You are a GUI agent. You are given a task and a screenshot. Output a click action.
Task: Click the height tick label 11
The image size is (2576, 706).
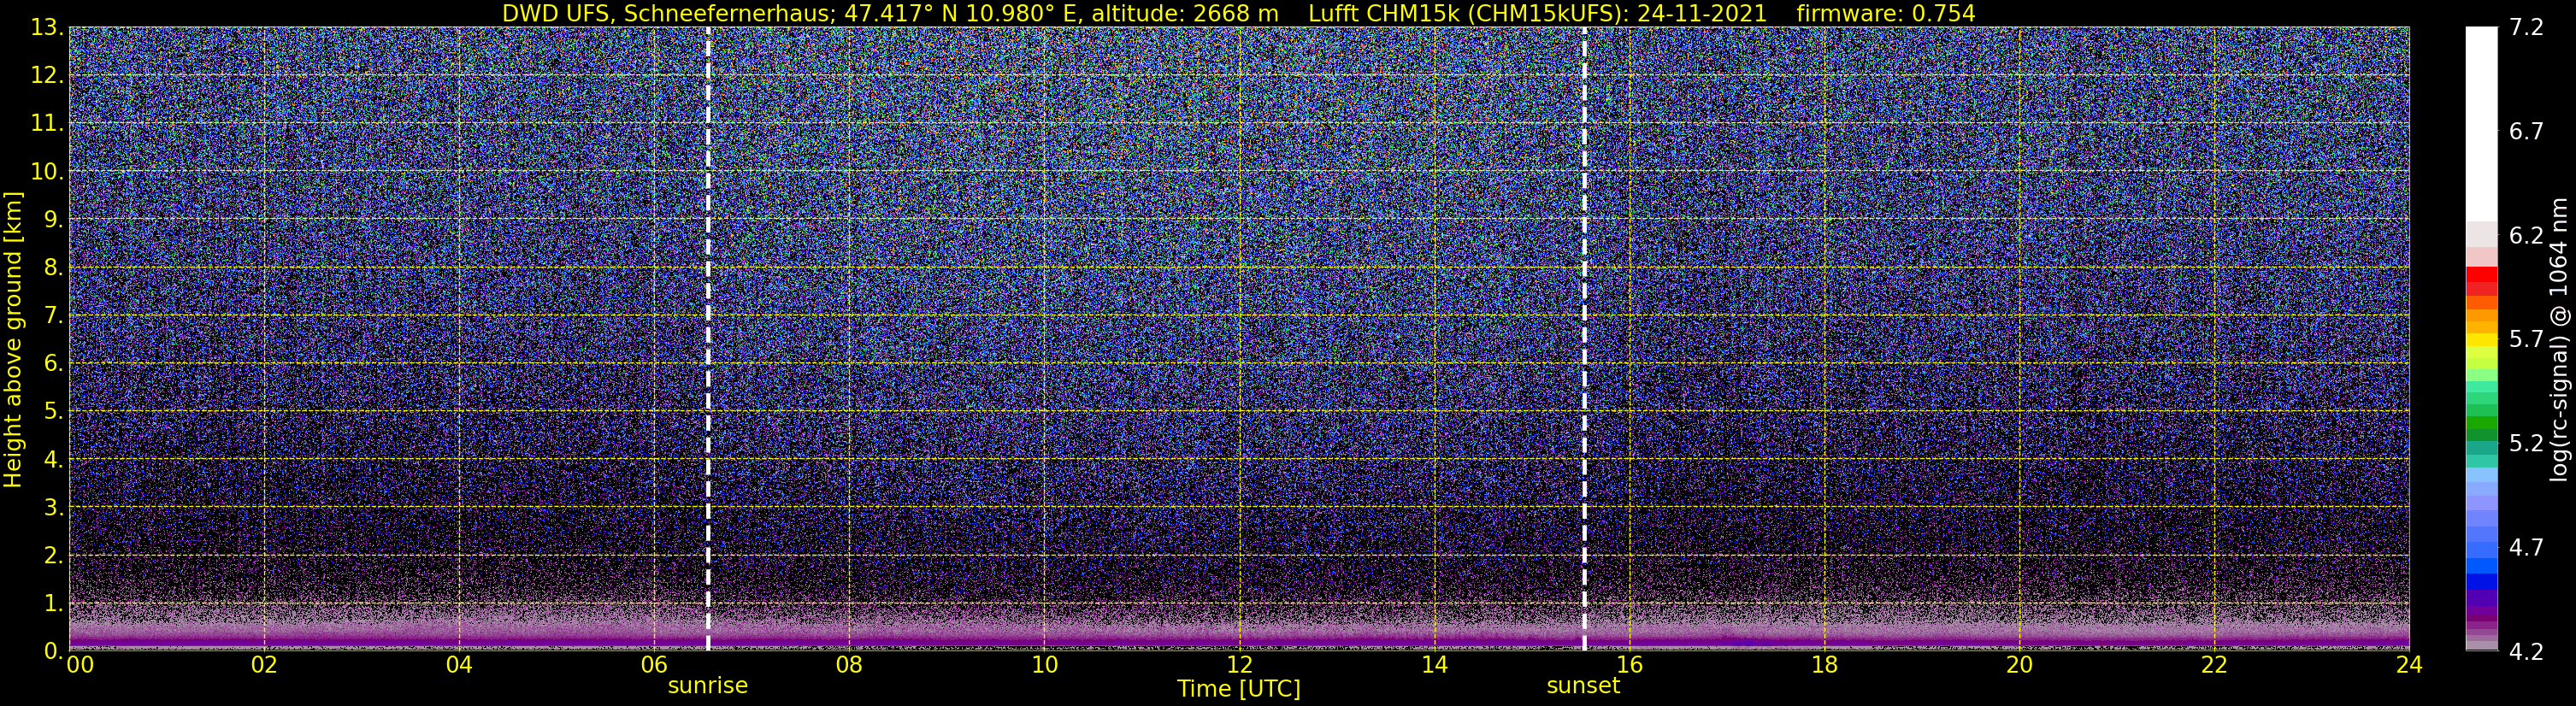tap(46, 124)
